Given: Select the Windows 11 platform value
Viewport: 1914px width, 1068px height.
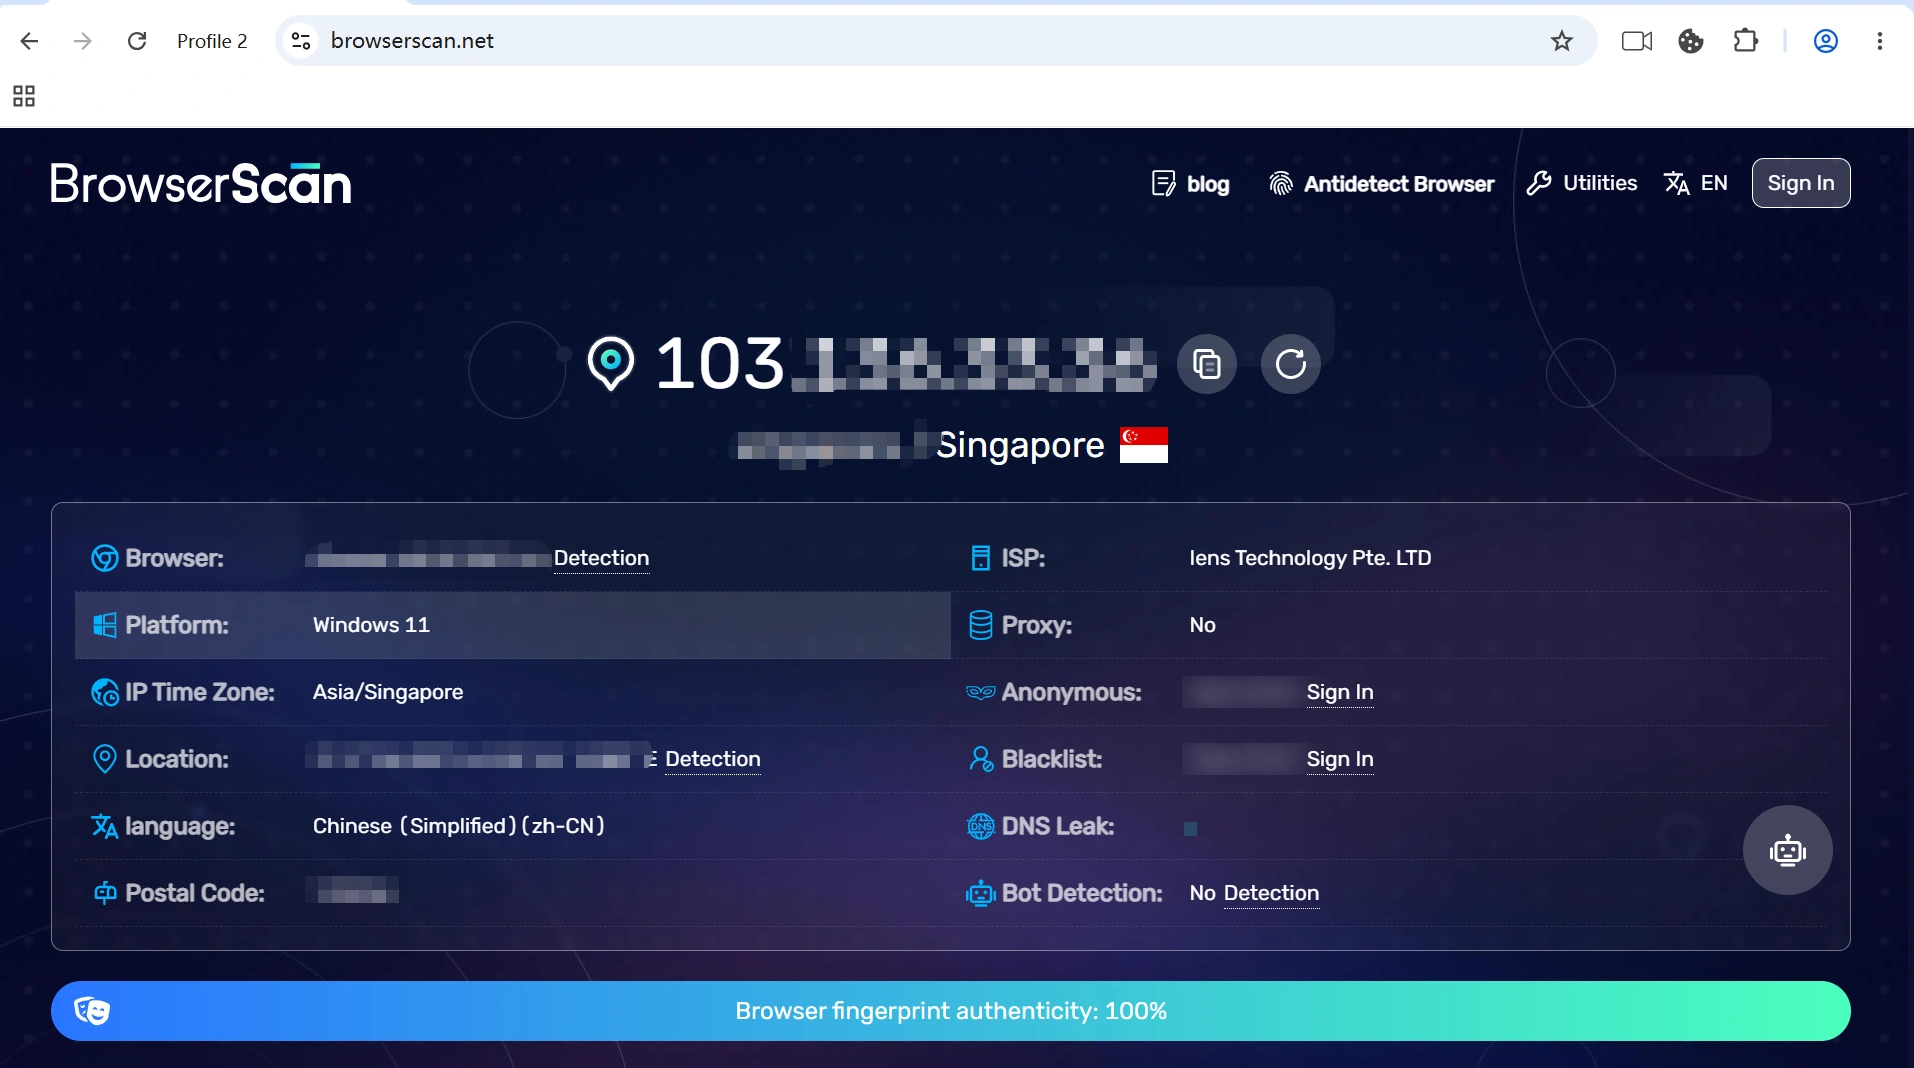Looking at the screenshot, I should [x=371, y=625].
